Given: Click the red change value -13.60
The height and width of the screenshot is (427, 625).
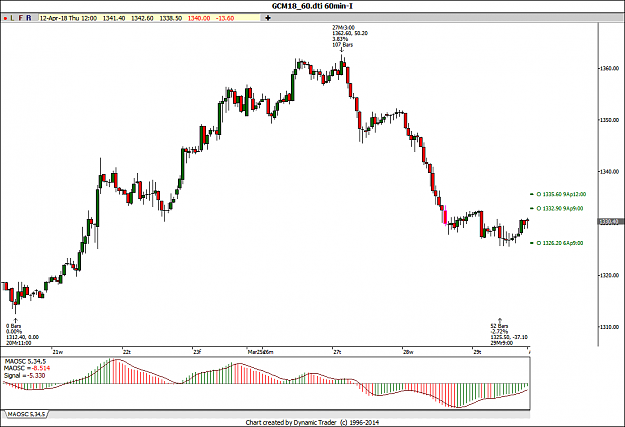Looking at the screenshot, I should click(x=225, y=18).
